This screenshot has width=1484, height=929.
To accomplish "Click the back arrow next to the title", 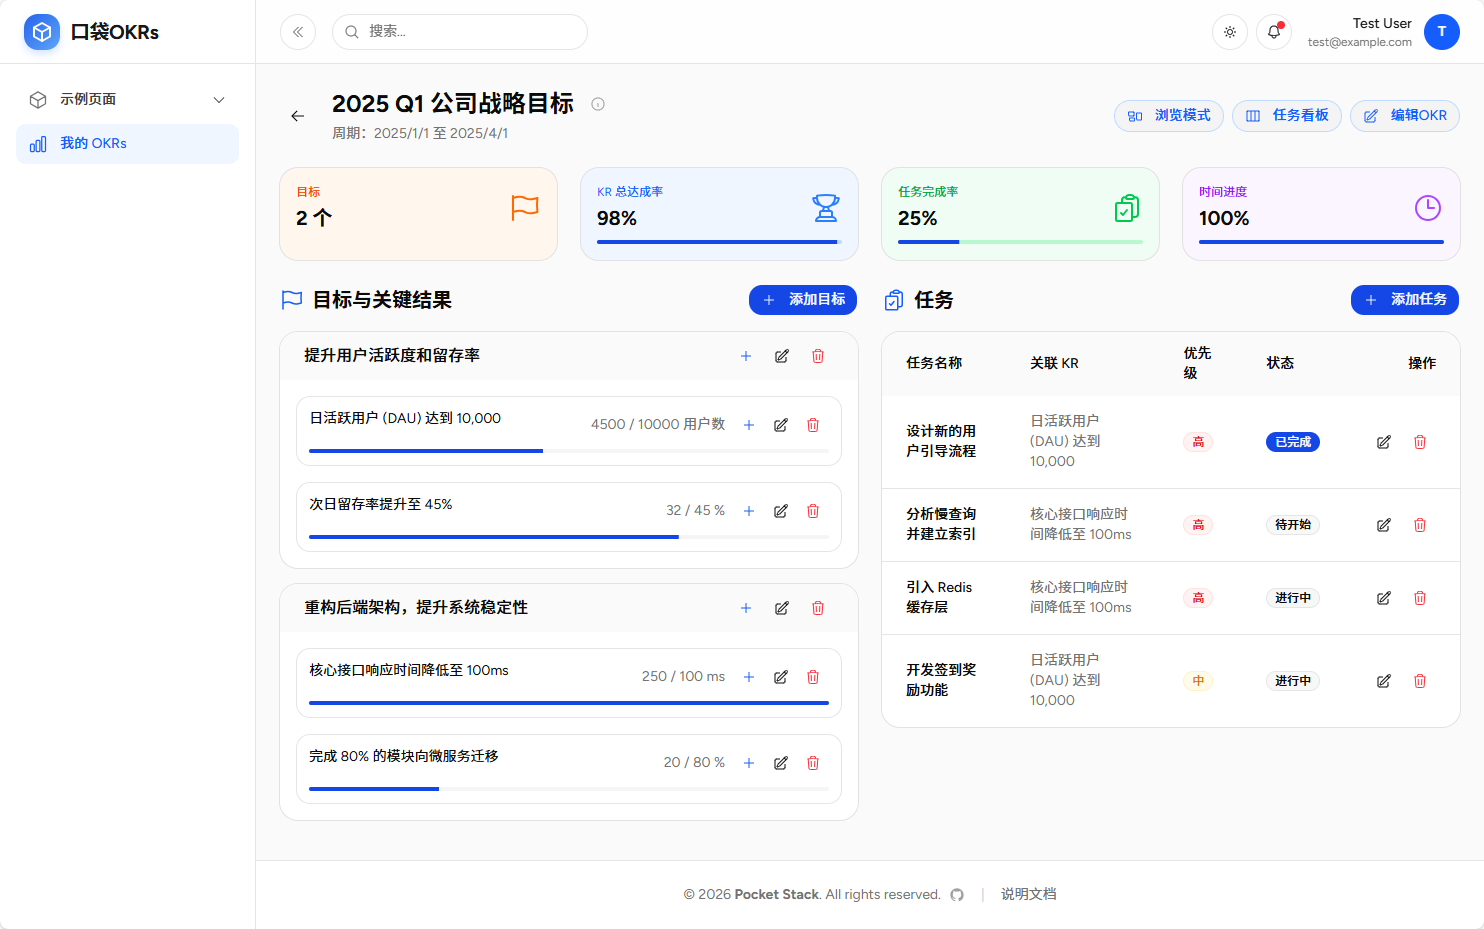I will [297, 115].
